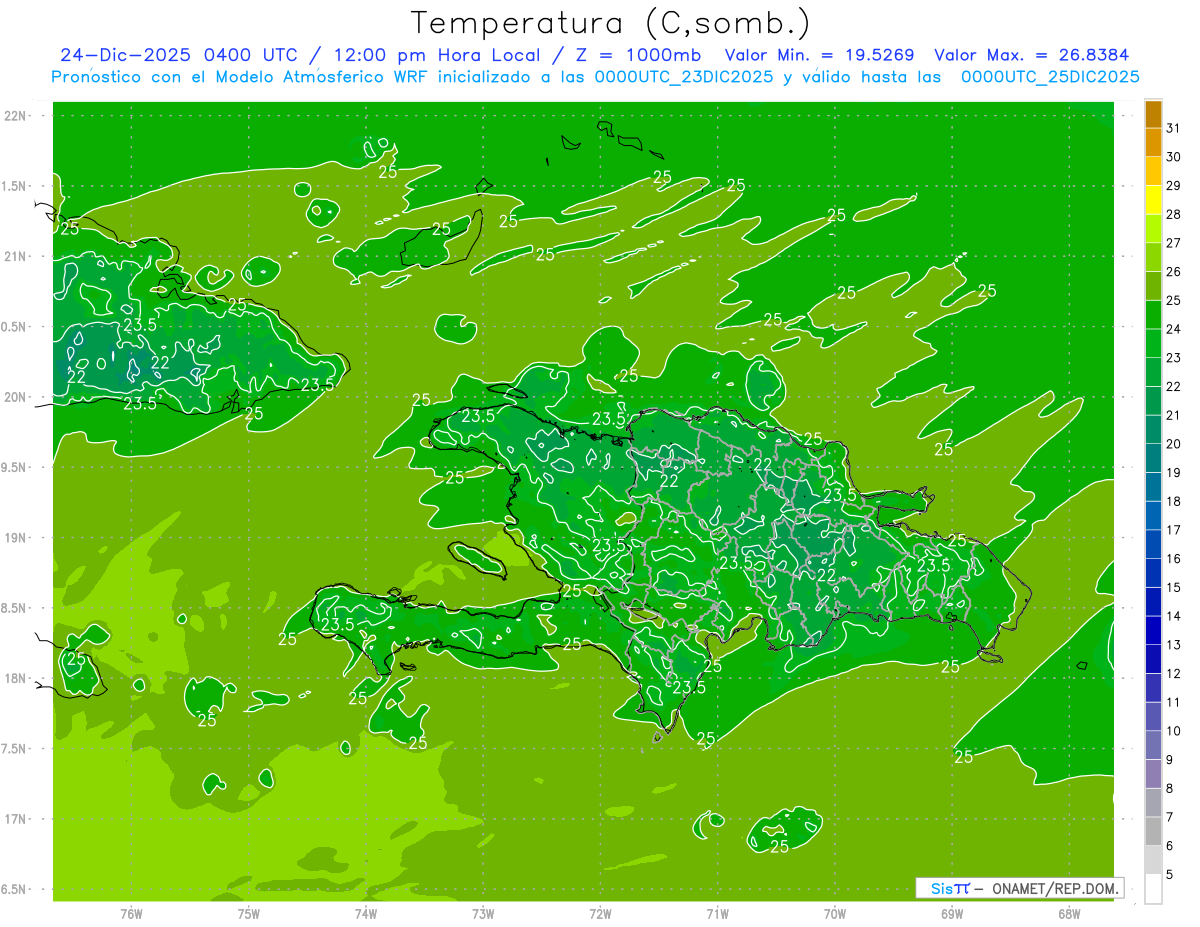Click color legend value "31"
Viewport: 1200px width, 927px height.
click(1173, 128)
